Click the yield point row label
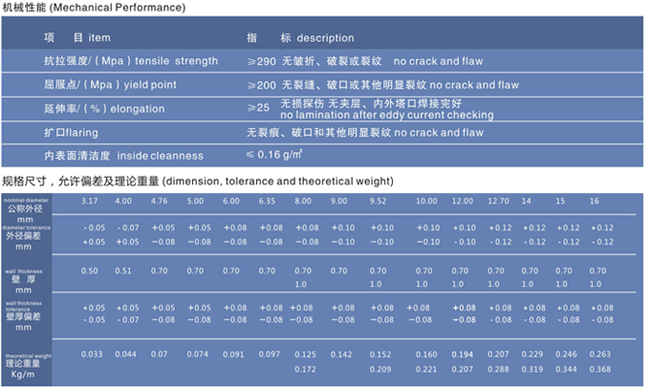Screen dimensions: 650x390 click(x=110, y=85)
